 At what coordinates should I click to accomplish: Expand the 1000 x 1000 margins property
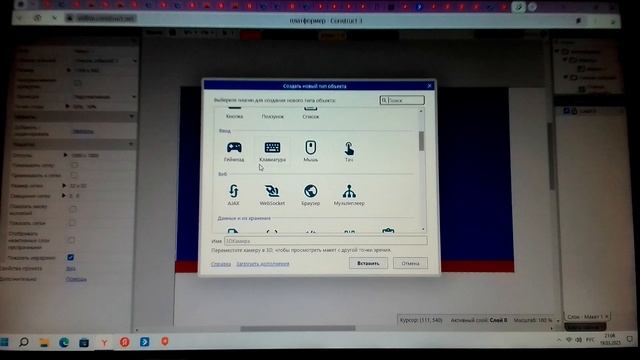coord(65,155)
